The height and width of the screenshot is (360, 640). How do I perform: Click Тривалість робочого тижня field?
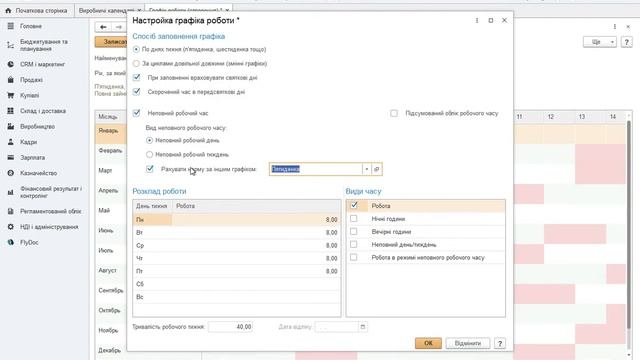click(x=231, y=327)
